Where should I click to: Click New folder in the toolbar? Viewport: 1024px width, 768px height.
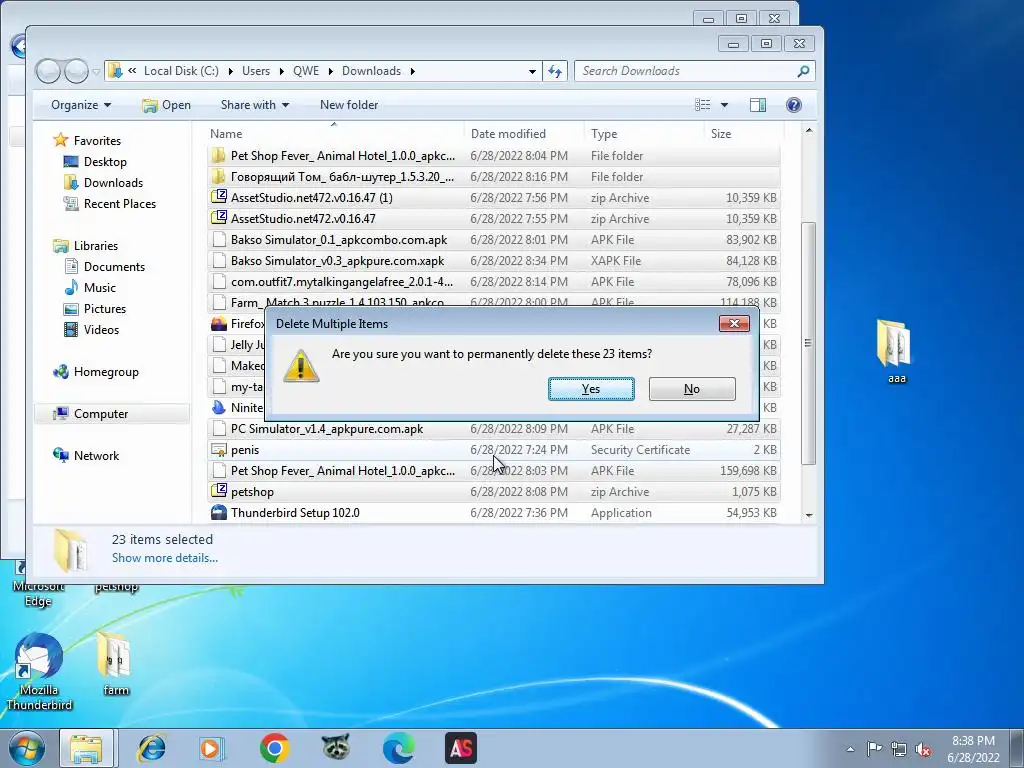tap(349, 104)
